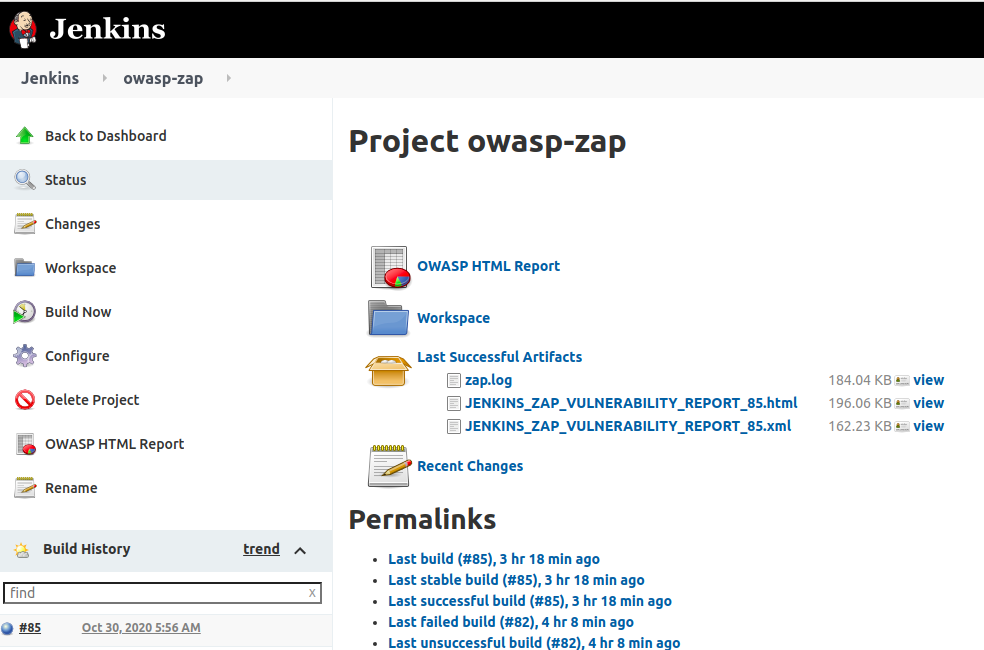The image size is (984, 650).
Task: View the REPORT_85.html artifact
Action: point(928,403)
